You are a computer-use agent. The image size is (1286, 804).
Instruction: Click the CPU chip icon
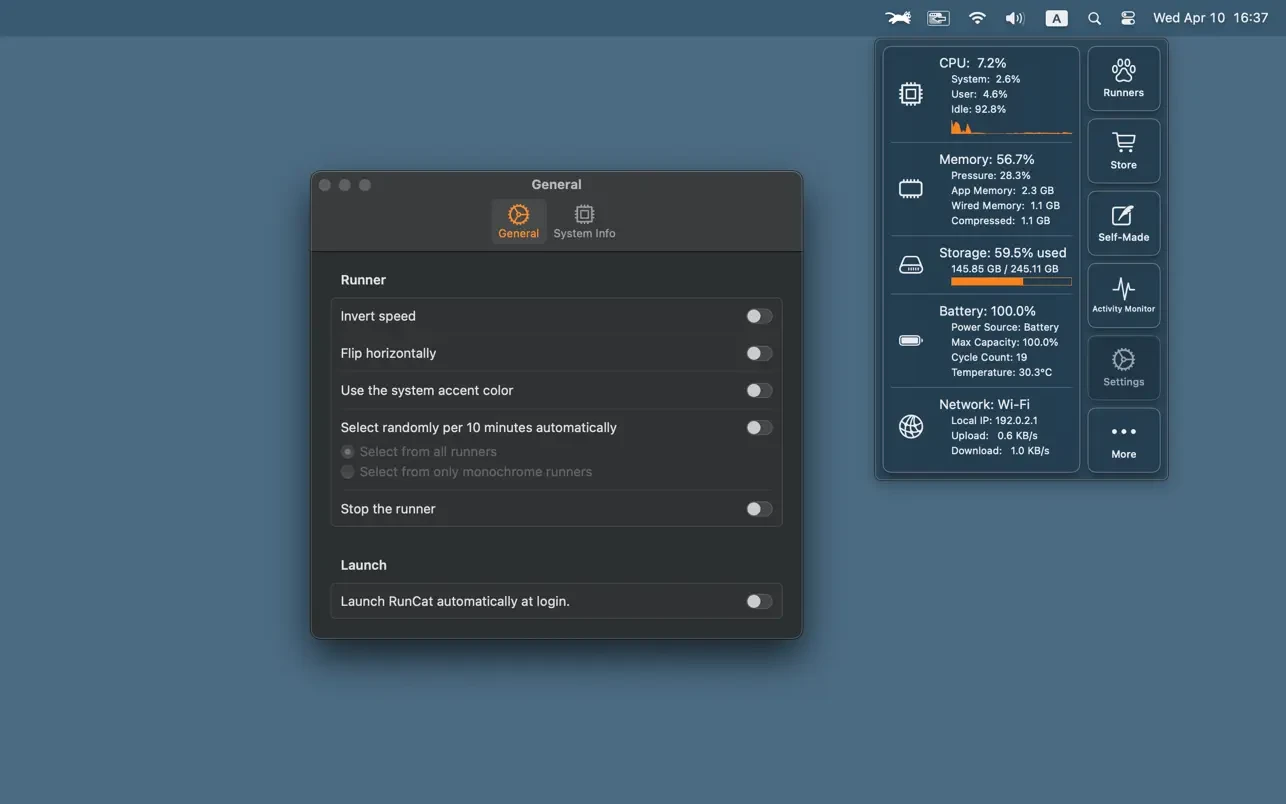(x=910, y=94)
